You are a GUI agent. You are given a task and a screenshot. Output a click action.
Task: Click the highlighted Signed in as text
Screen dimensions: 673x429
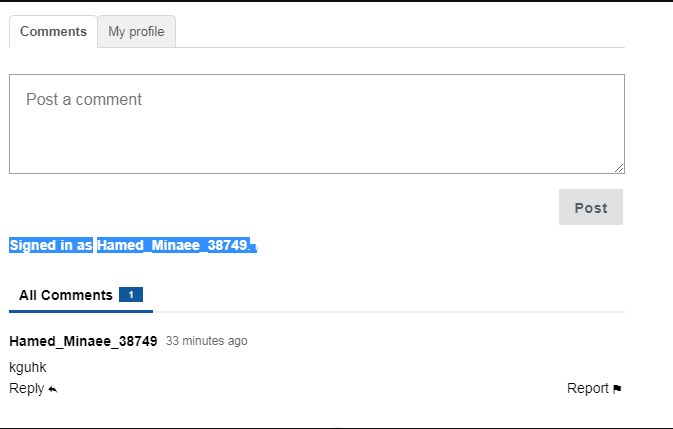coord(51,245)
